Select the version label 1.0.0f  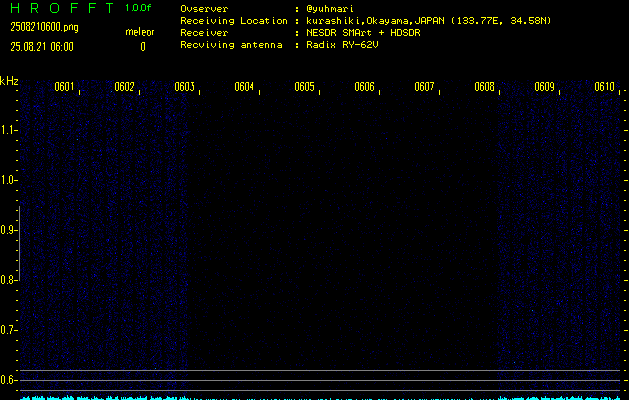pos(138,8)
